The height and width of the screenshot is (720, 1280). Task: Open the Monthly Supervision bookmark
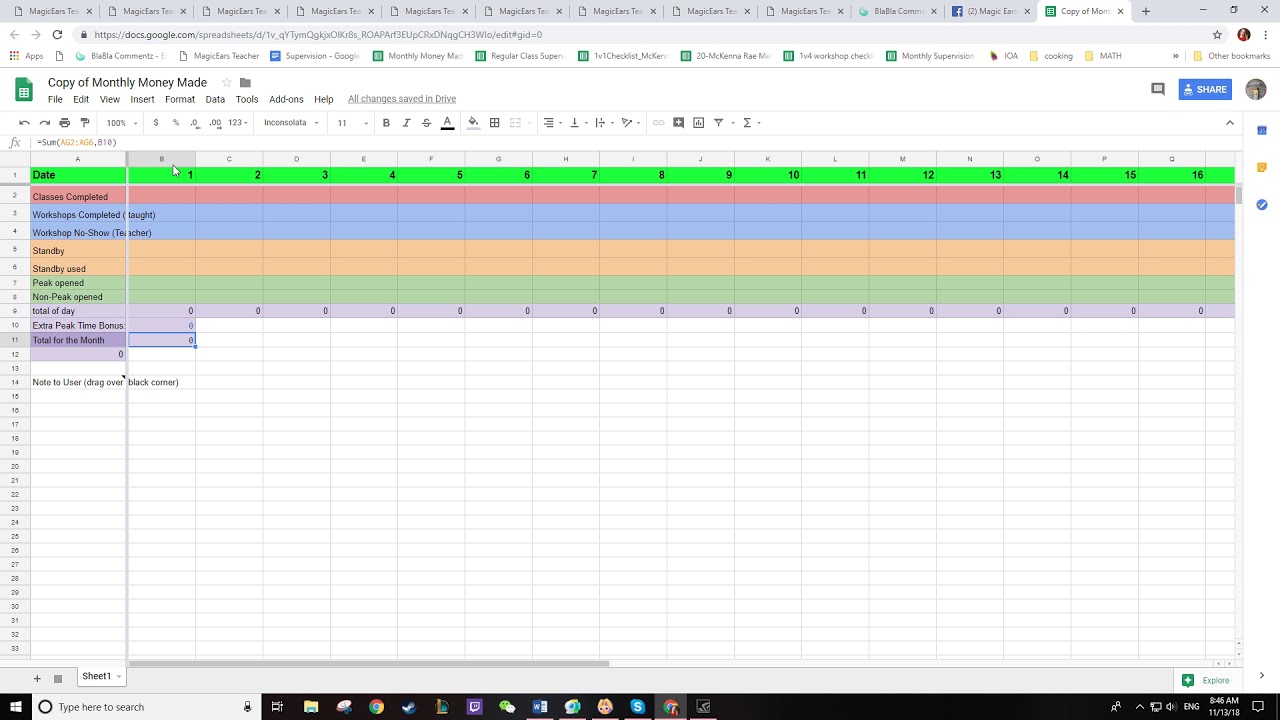point(930,56)
